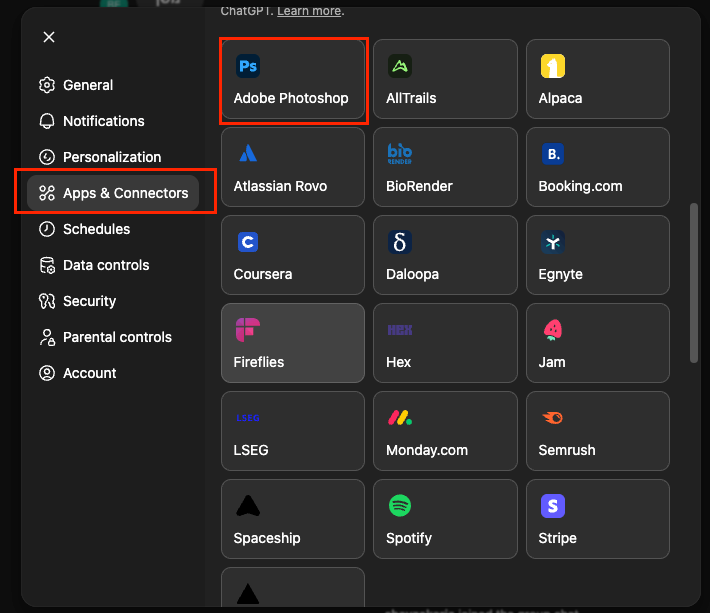Open the General settings section
Screen dimensions: 710x613
tap(113, 85)
